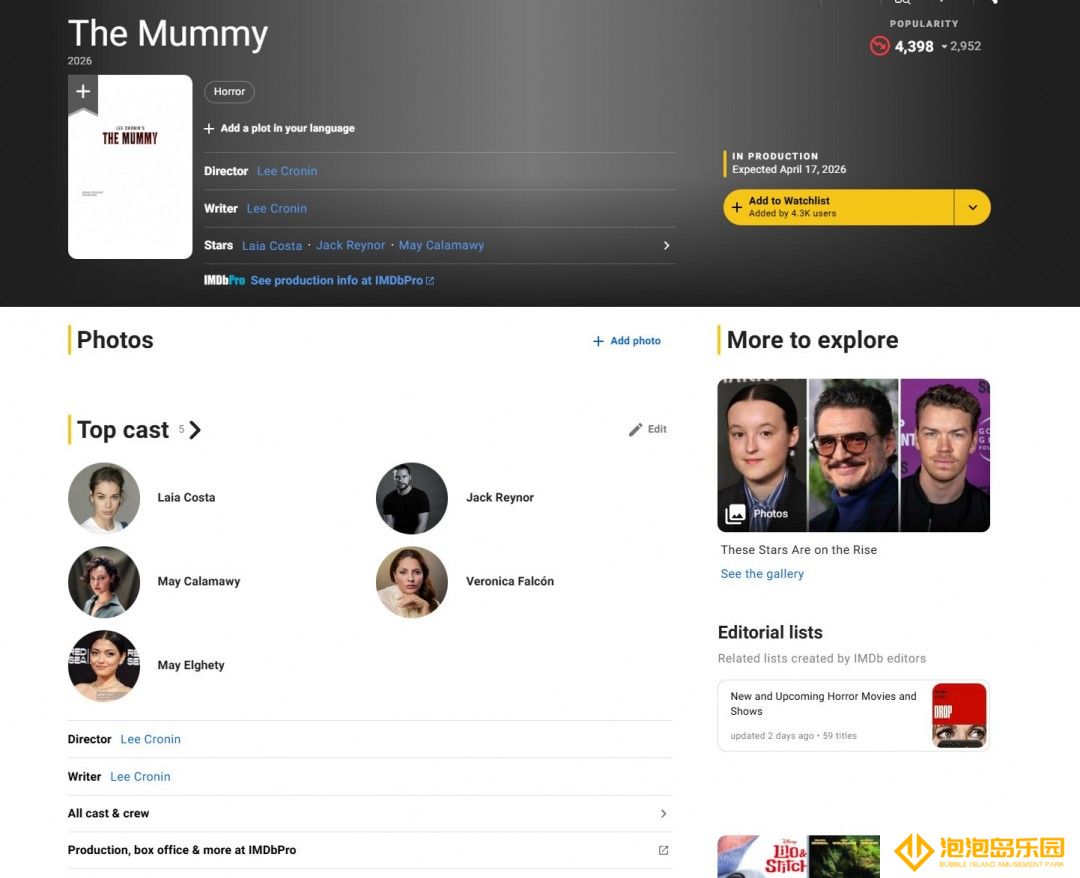Open May Elghety's cast photo

coord(104,666)
